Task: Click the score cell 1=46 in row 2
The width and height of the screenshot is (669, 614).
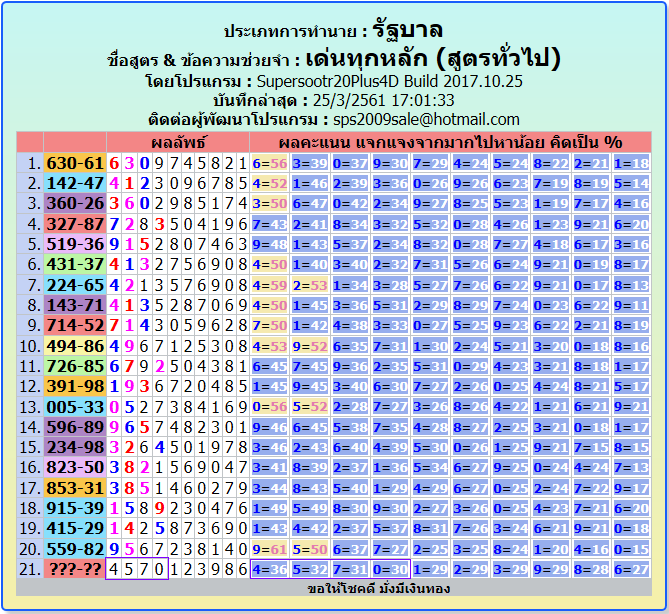Action: tap(310, 183)
